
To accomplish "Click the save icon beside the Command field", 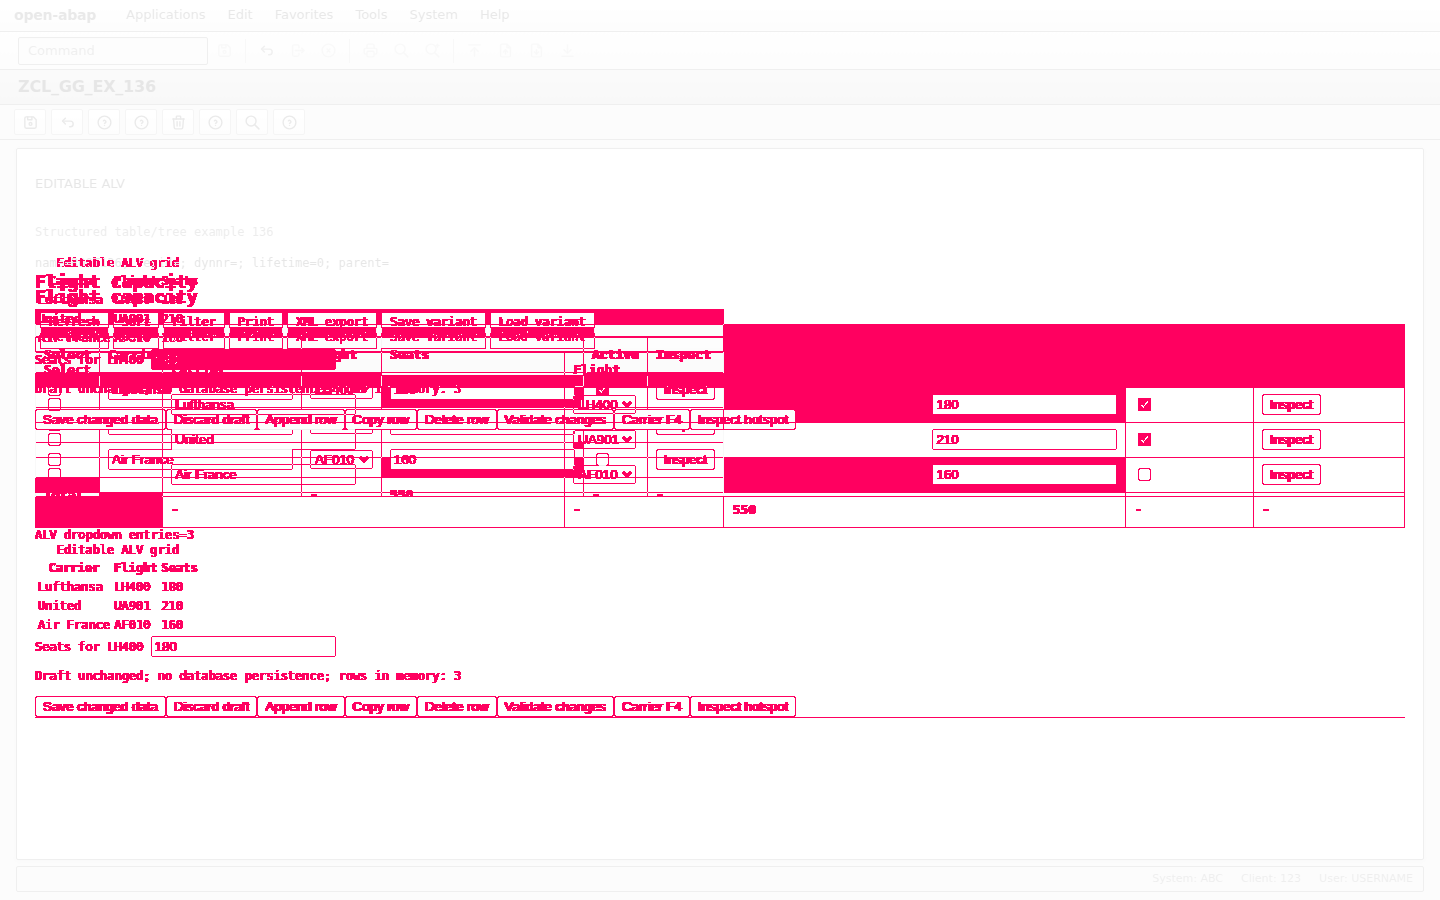I will click(225, 51).
